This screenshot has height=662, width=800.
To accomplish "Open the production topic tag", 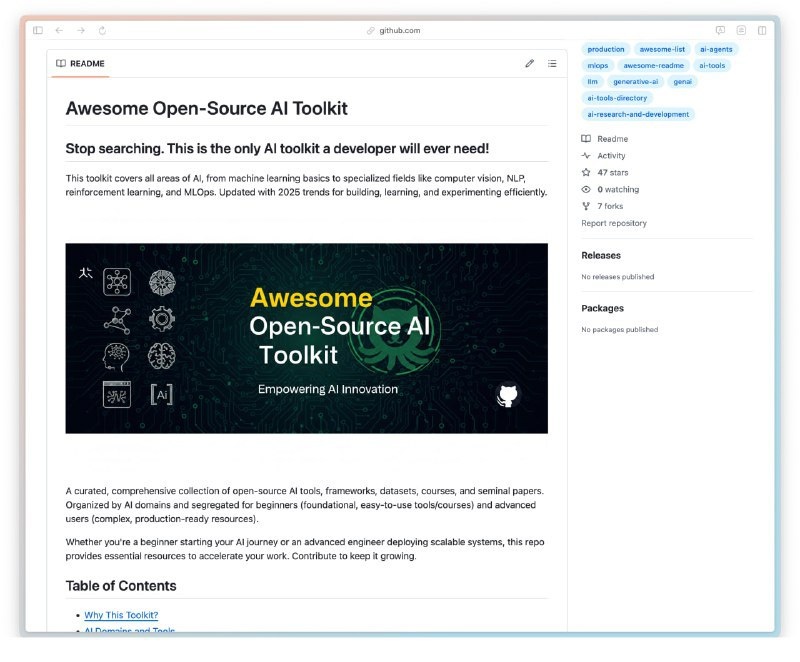I will click(x=606, y=49).
